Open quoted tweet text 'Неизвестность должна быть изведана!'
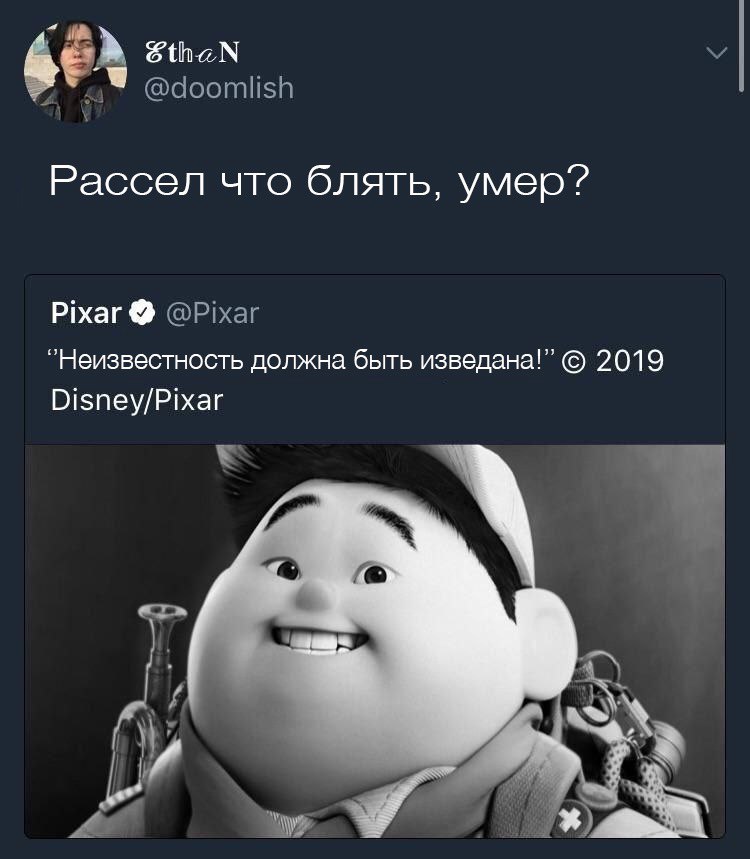The image size is (750, 859). 302,361
